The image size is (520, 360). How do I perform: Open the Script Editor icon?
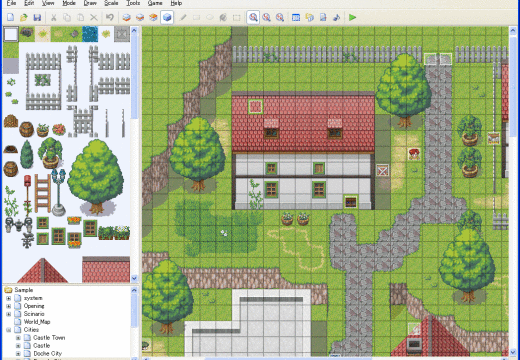click(323, 17)
